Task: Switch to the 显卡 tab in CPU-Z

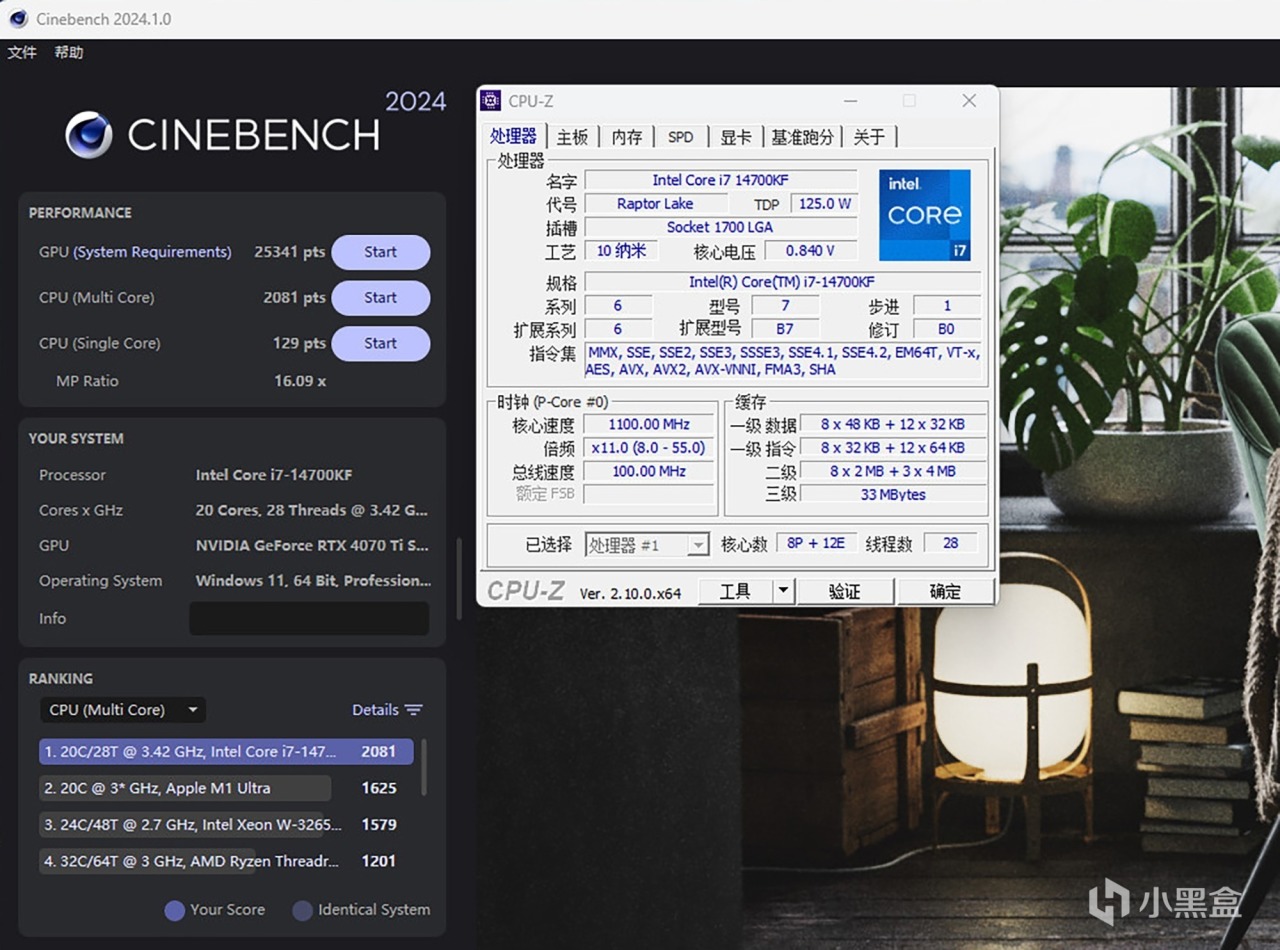Action: tap(735, 137)
